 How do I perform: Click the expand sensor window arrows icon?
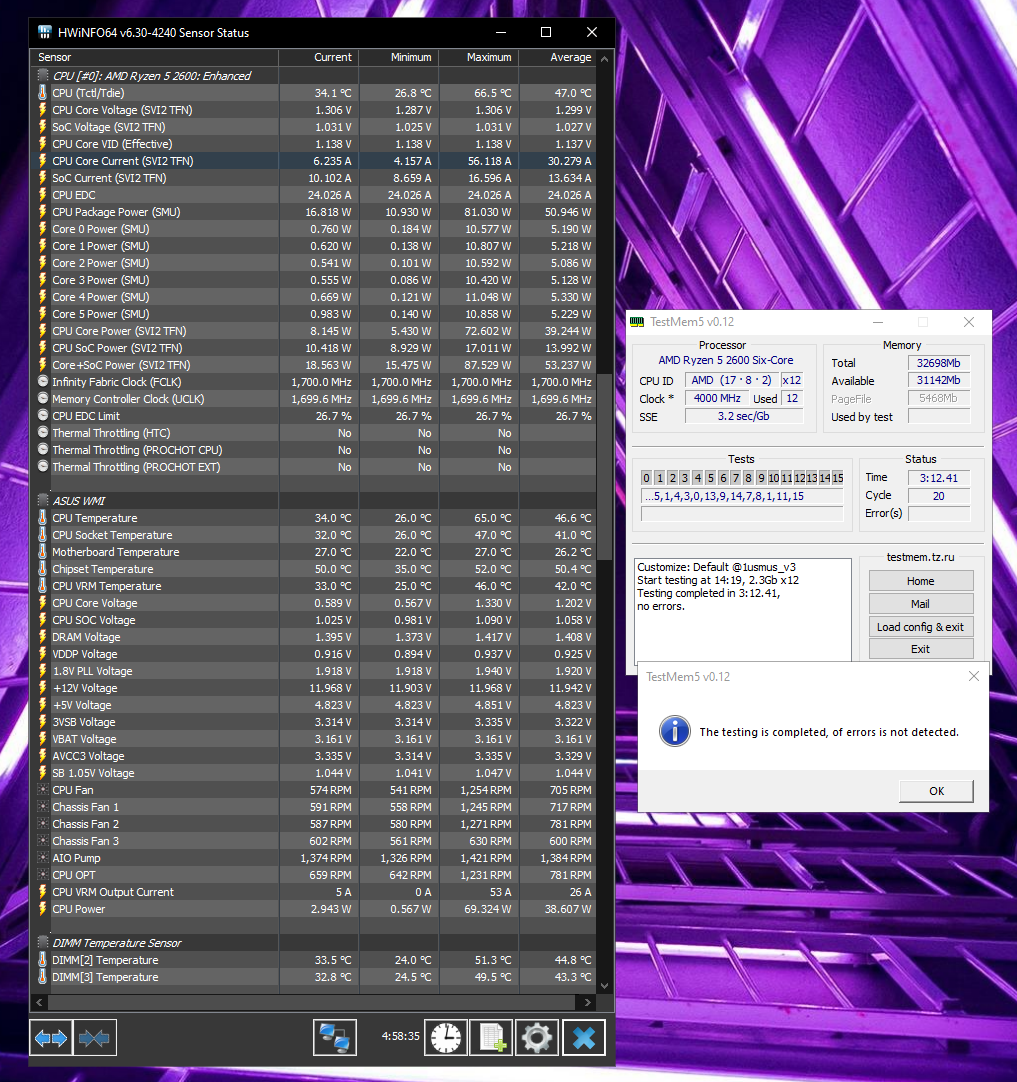[50, 1037]
